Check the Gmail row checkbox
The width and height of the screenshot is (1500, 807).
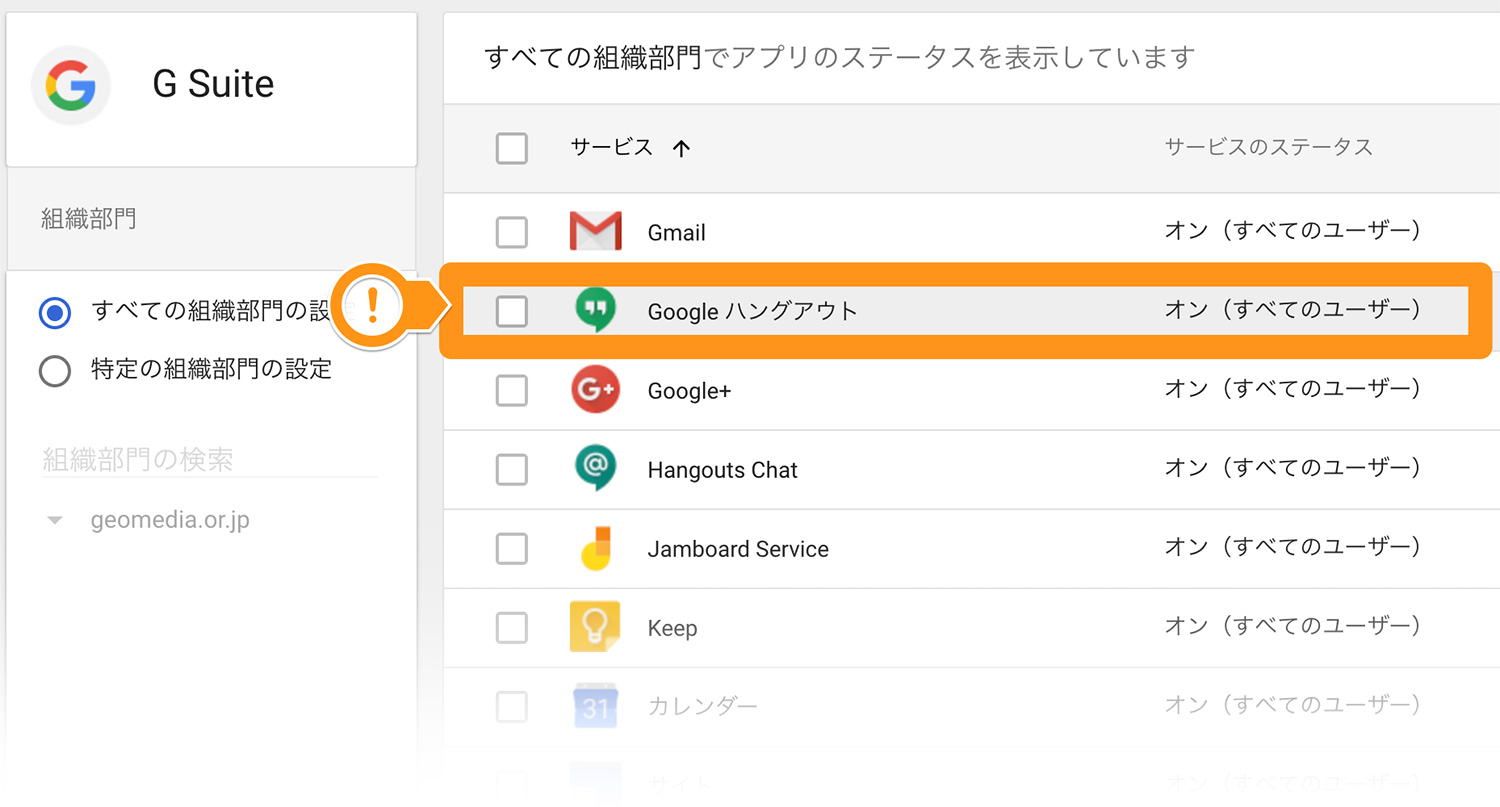[512, 232]
